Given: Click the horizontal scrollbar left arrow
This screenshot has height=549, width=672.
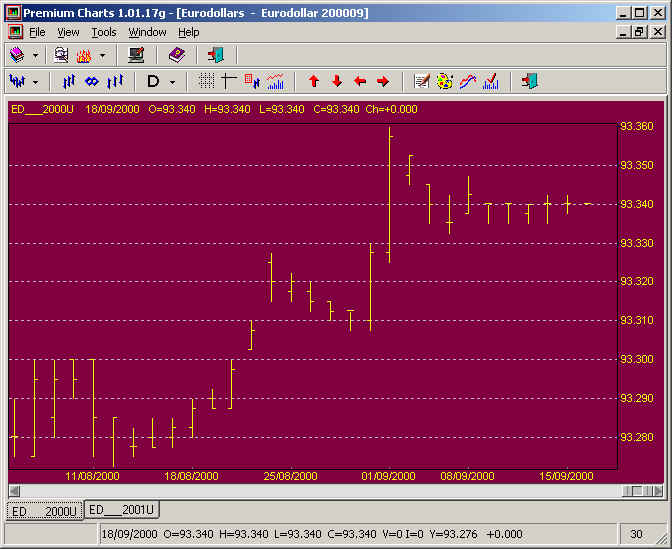Looking at the screenshot, I should (x=14, y=491).
